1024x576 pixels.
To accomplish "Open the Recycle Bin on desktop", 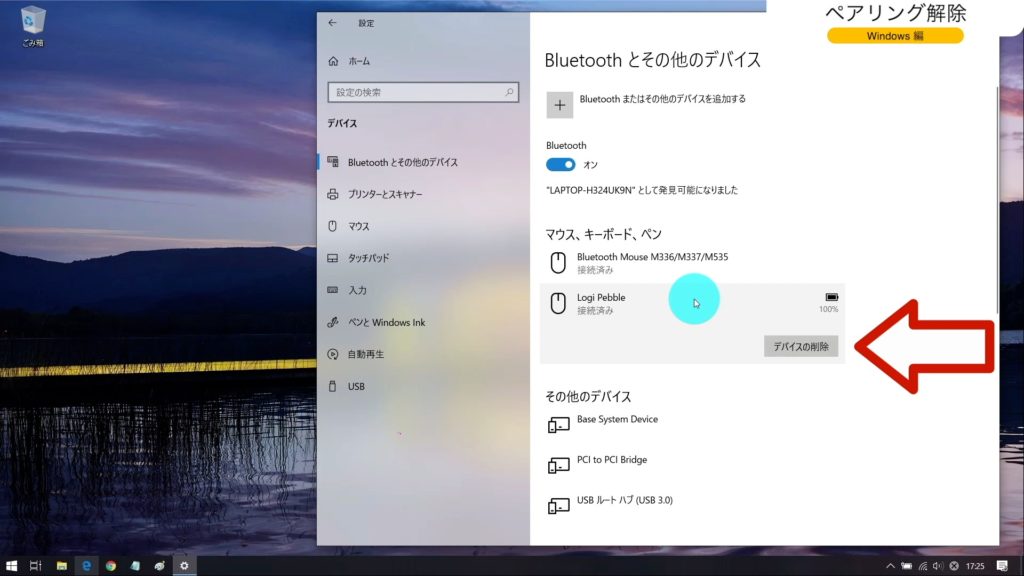I will pyautogui.click(x=32, y=27).
